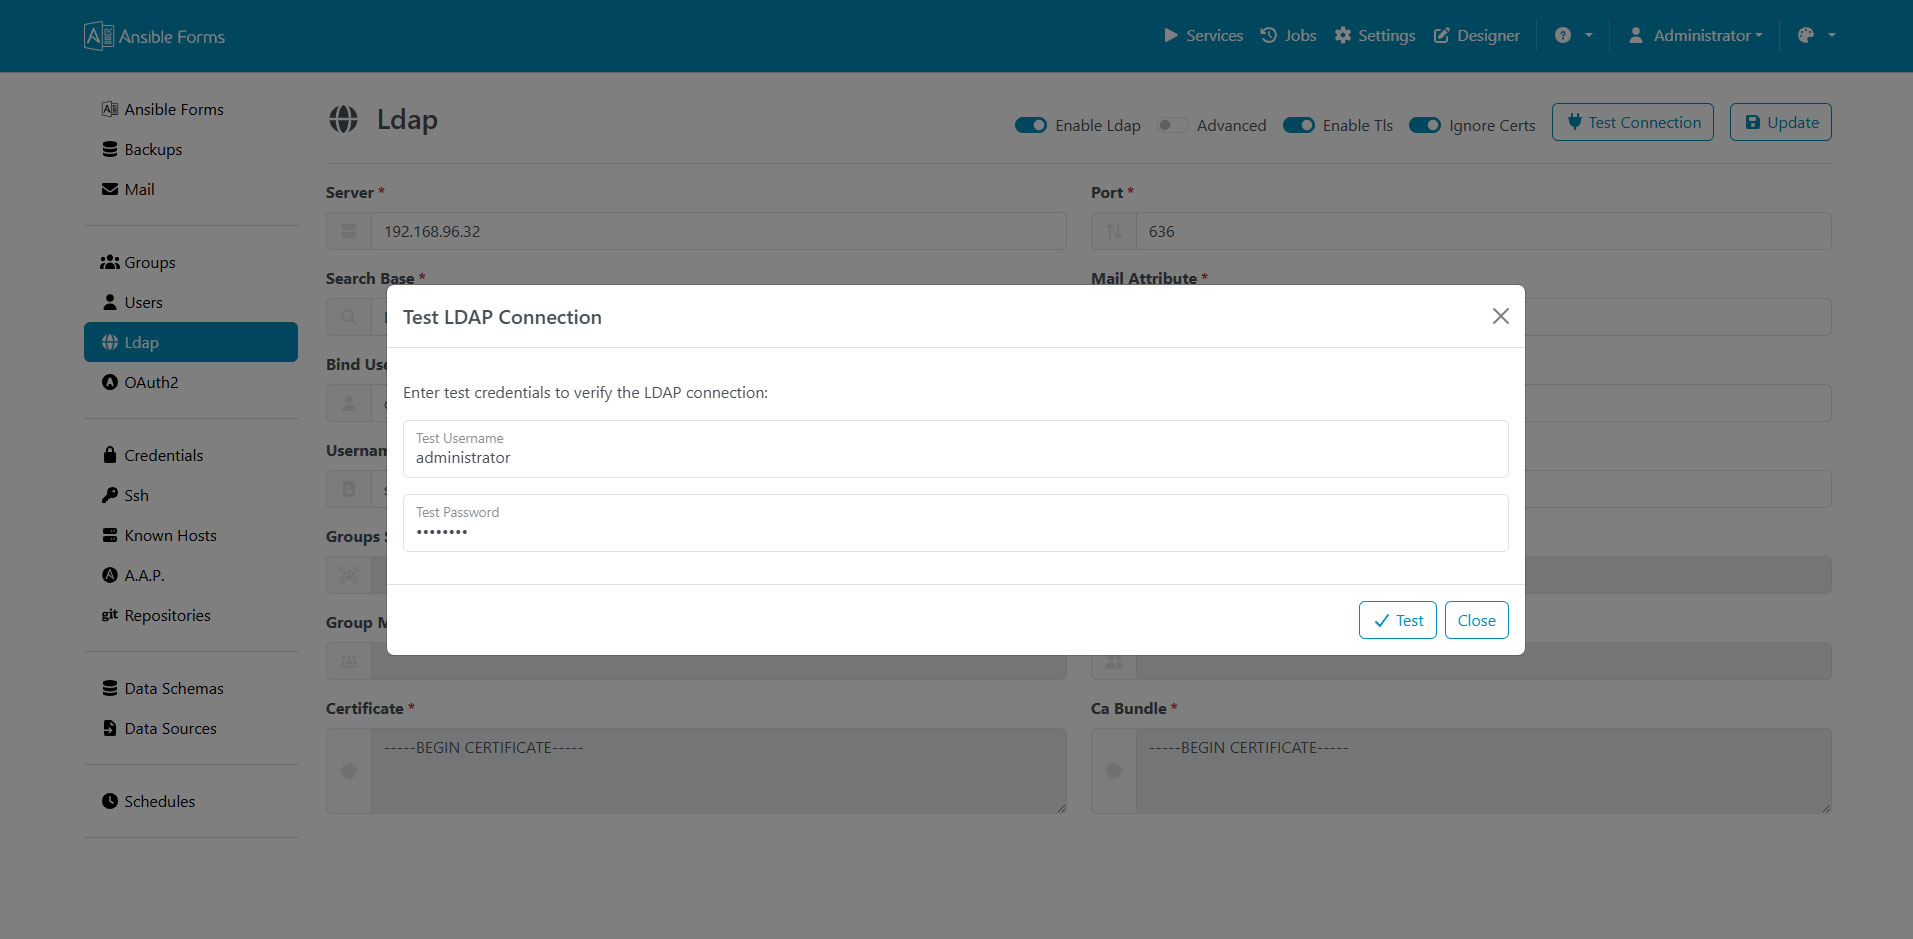Click the Test Username input field
The image size is (1913, 939).
coord(954,456)
